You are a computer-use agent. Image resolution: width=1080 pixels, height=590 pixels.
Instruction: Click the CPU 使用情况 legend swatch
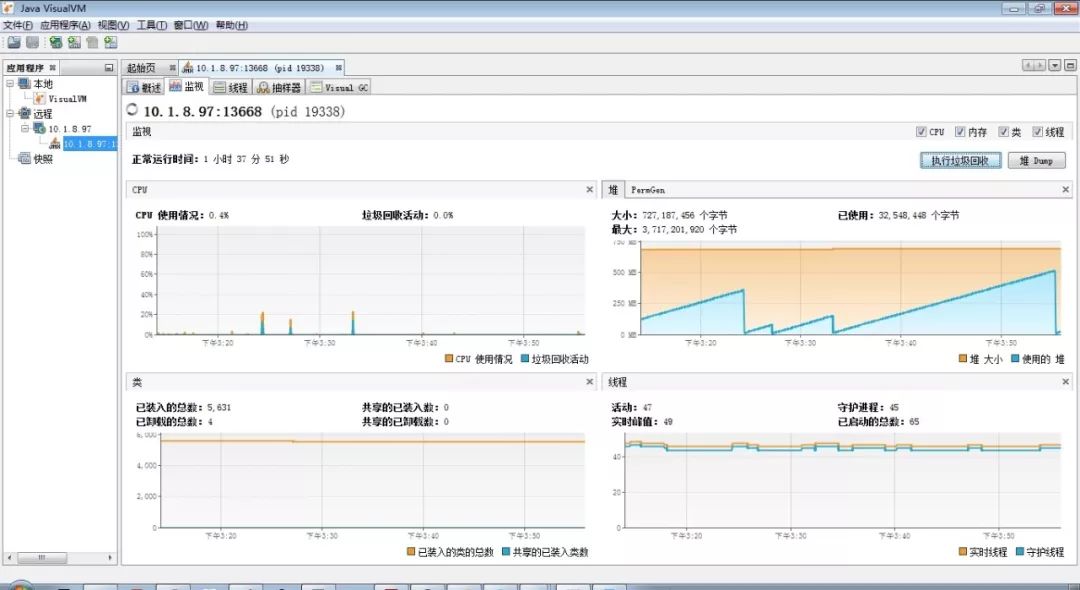[x=449, y=359]
